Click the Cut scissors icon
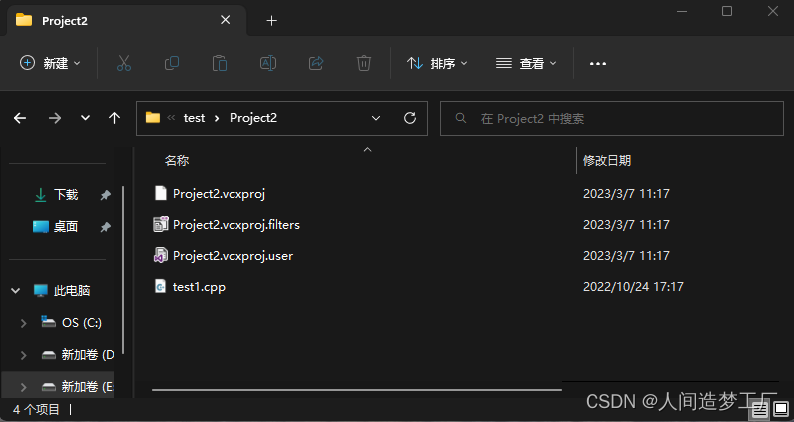 pyautogui.click(x=124, y=63)
